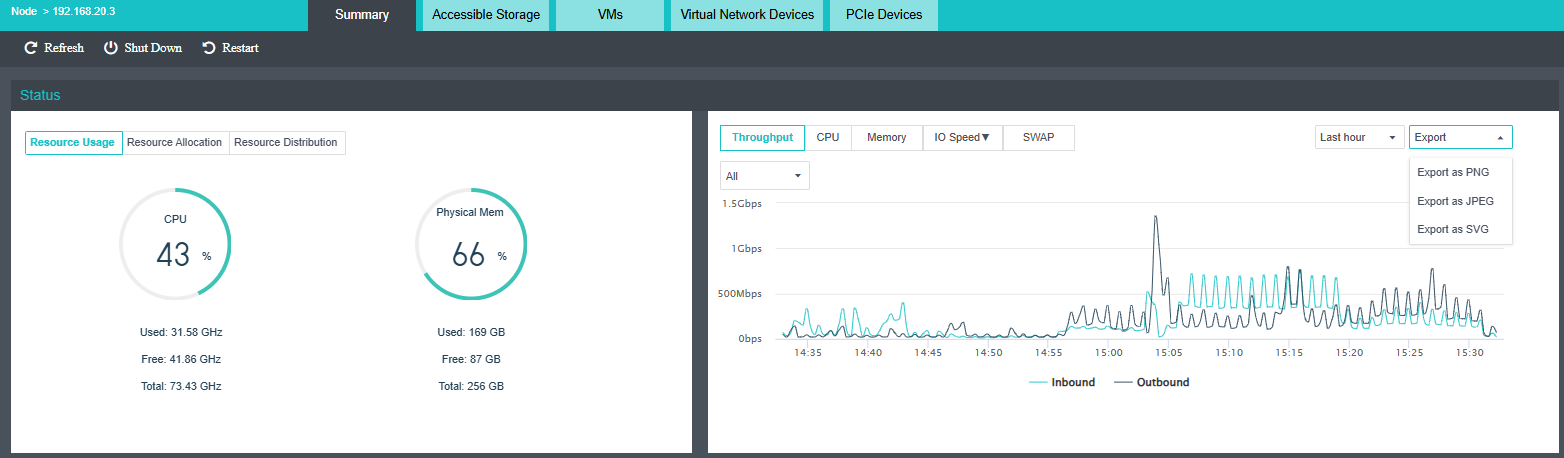Expand the All interface filter dropdown
This screenshot has height=458, width=1564.
tap(764, 176)
